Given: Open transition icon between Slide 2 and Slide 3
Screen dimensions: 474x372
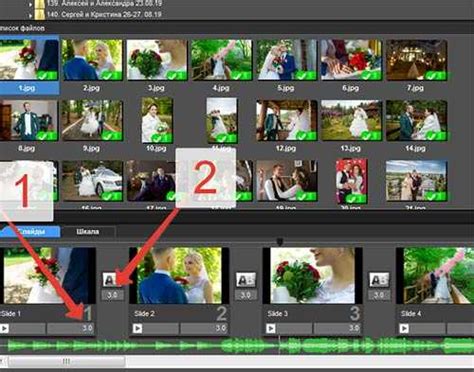Looking at the screenshot, I should 246,280.
